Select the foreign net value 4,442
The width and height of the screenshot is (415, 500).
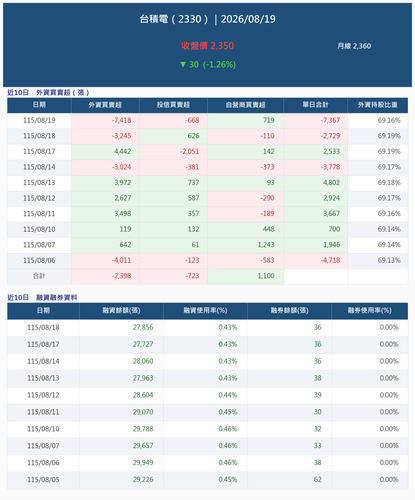pos(123,151)
